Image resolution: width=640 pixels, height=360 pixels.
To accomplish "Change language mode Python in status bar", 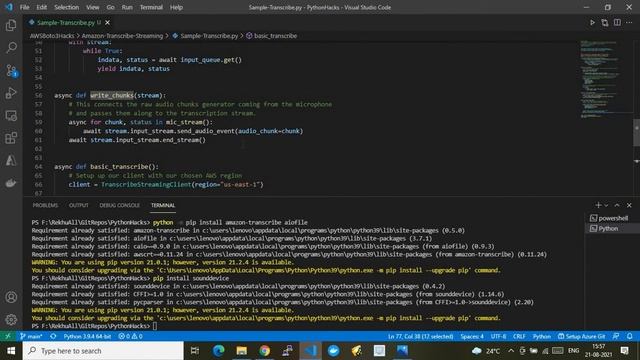I will tap(542, 336).
